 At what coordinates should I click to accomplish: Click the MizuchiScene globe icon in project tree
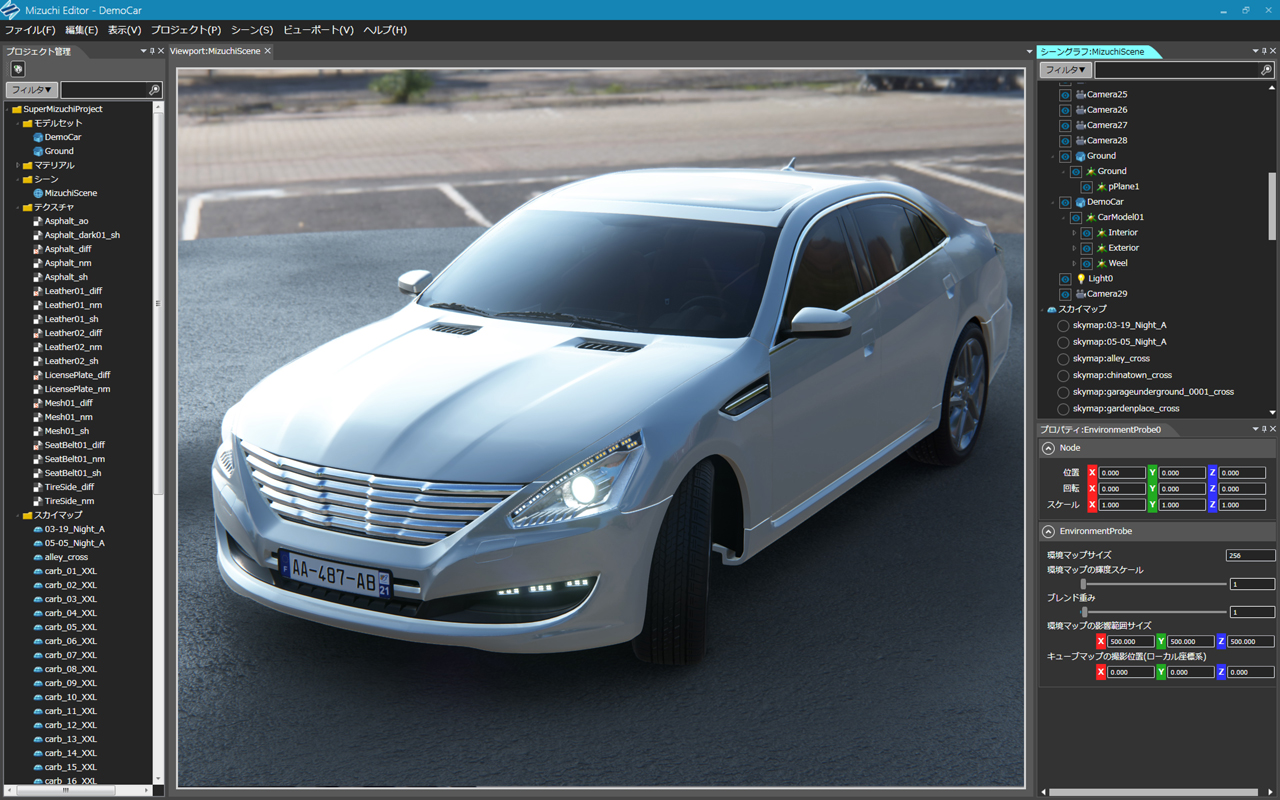point(38,193)
